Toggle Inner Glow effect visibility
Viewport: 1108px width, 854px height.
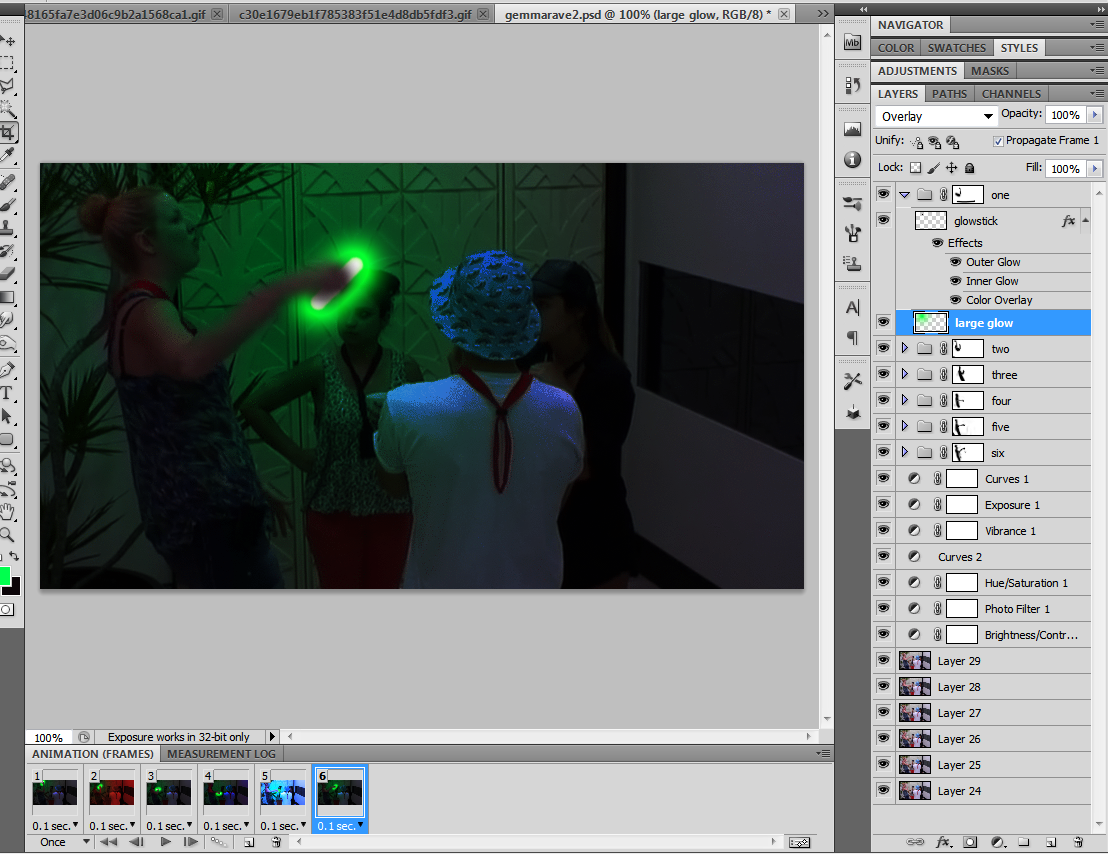point(955,281)
